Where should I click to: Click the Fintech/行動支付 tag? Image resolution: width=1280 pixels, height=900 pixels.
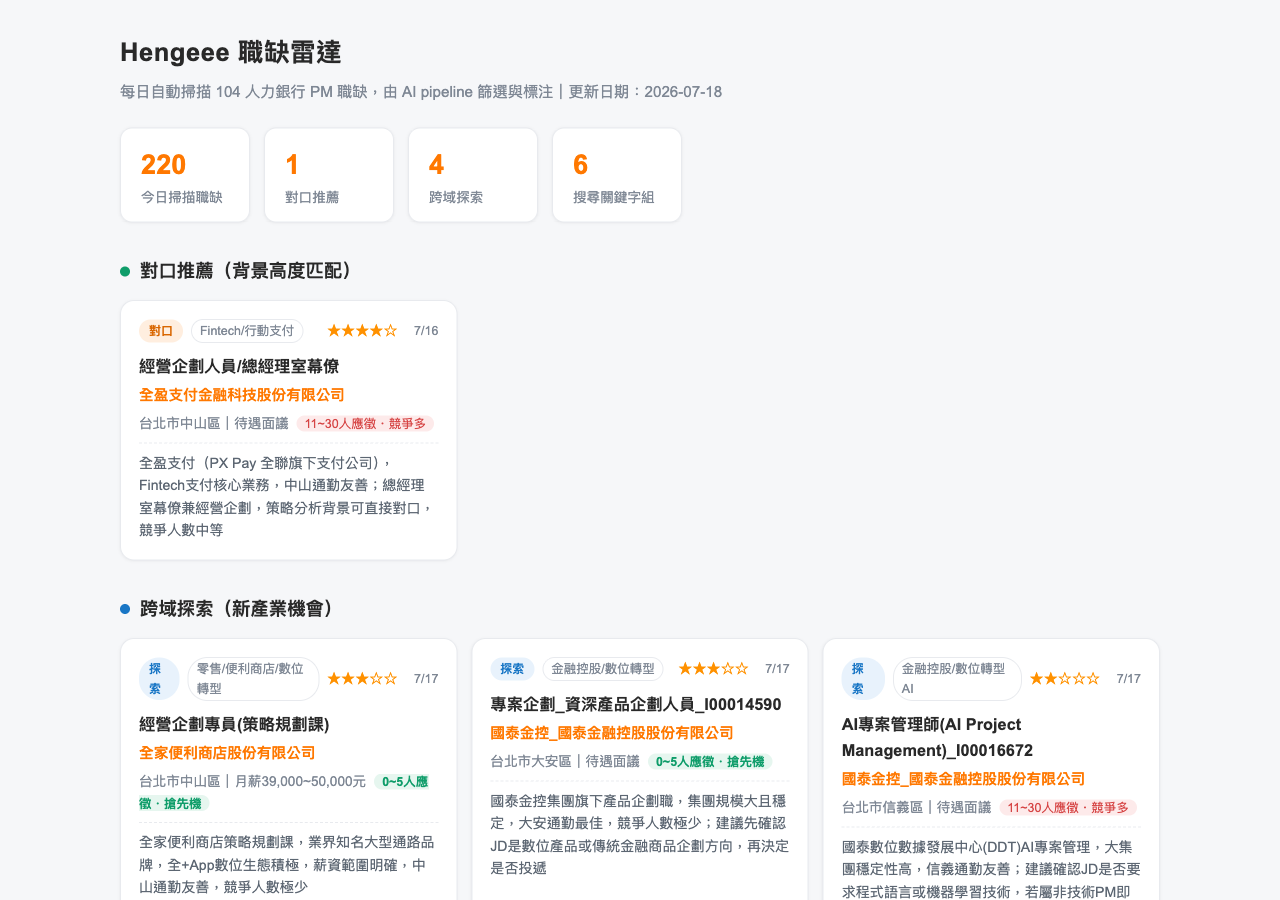click(x=247, y=331)
